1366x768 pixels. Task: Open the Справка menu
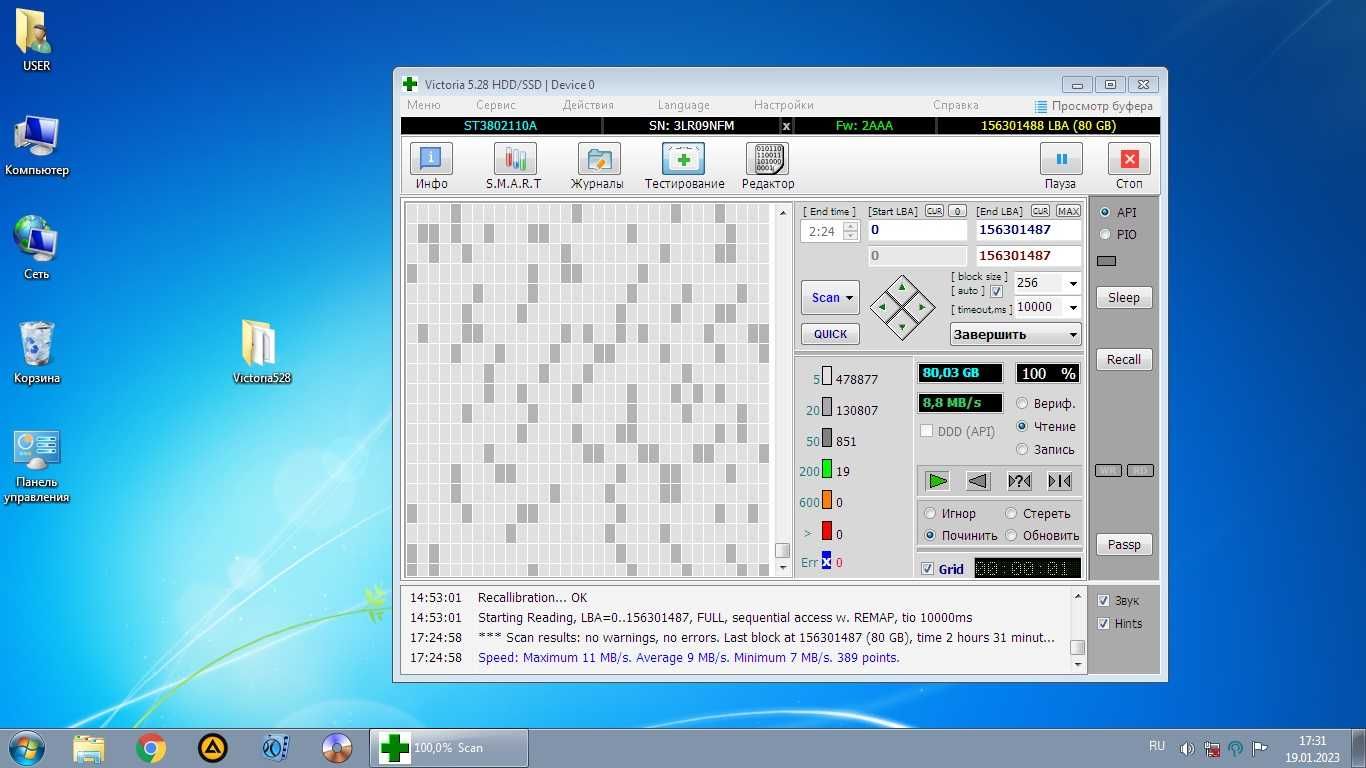pos(955,105)
